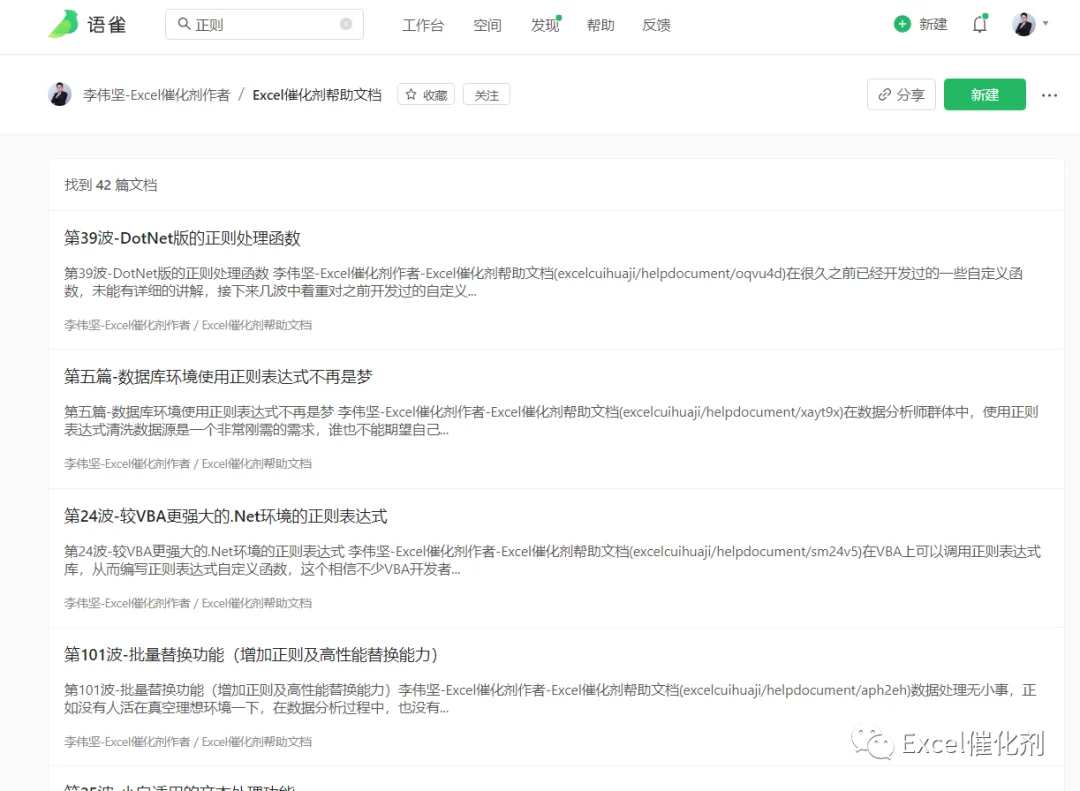The image size is (1080, 791).
Task: Open result 第101波-批量替换功能
Action: (x=251, y=655)
